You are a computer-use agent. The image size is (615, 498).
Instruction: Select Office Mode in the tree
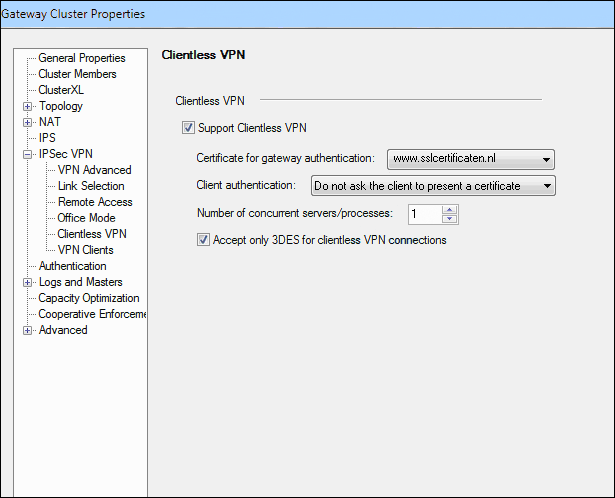[86, 218]
